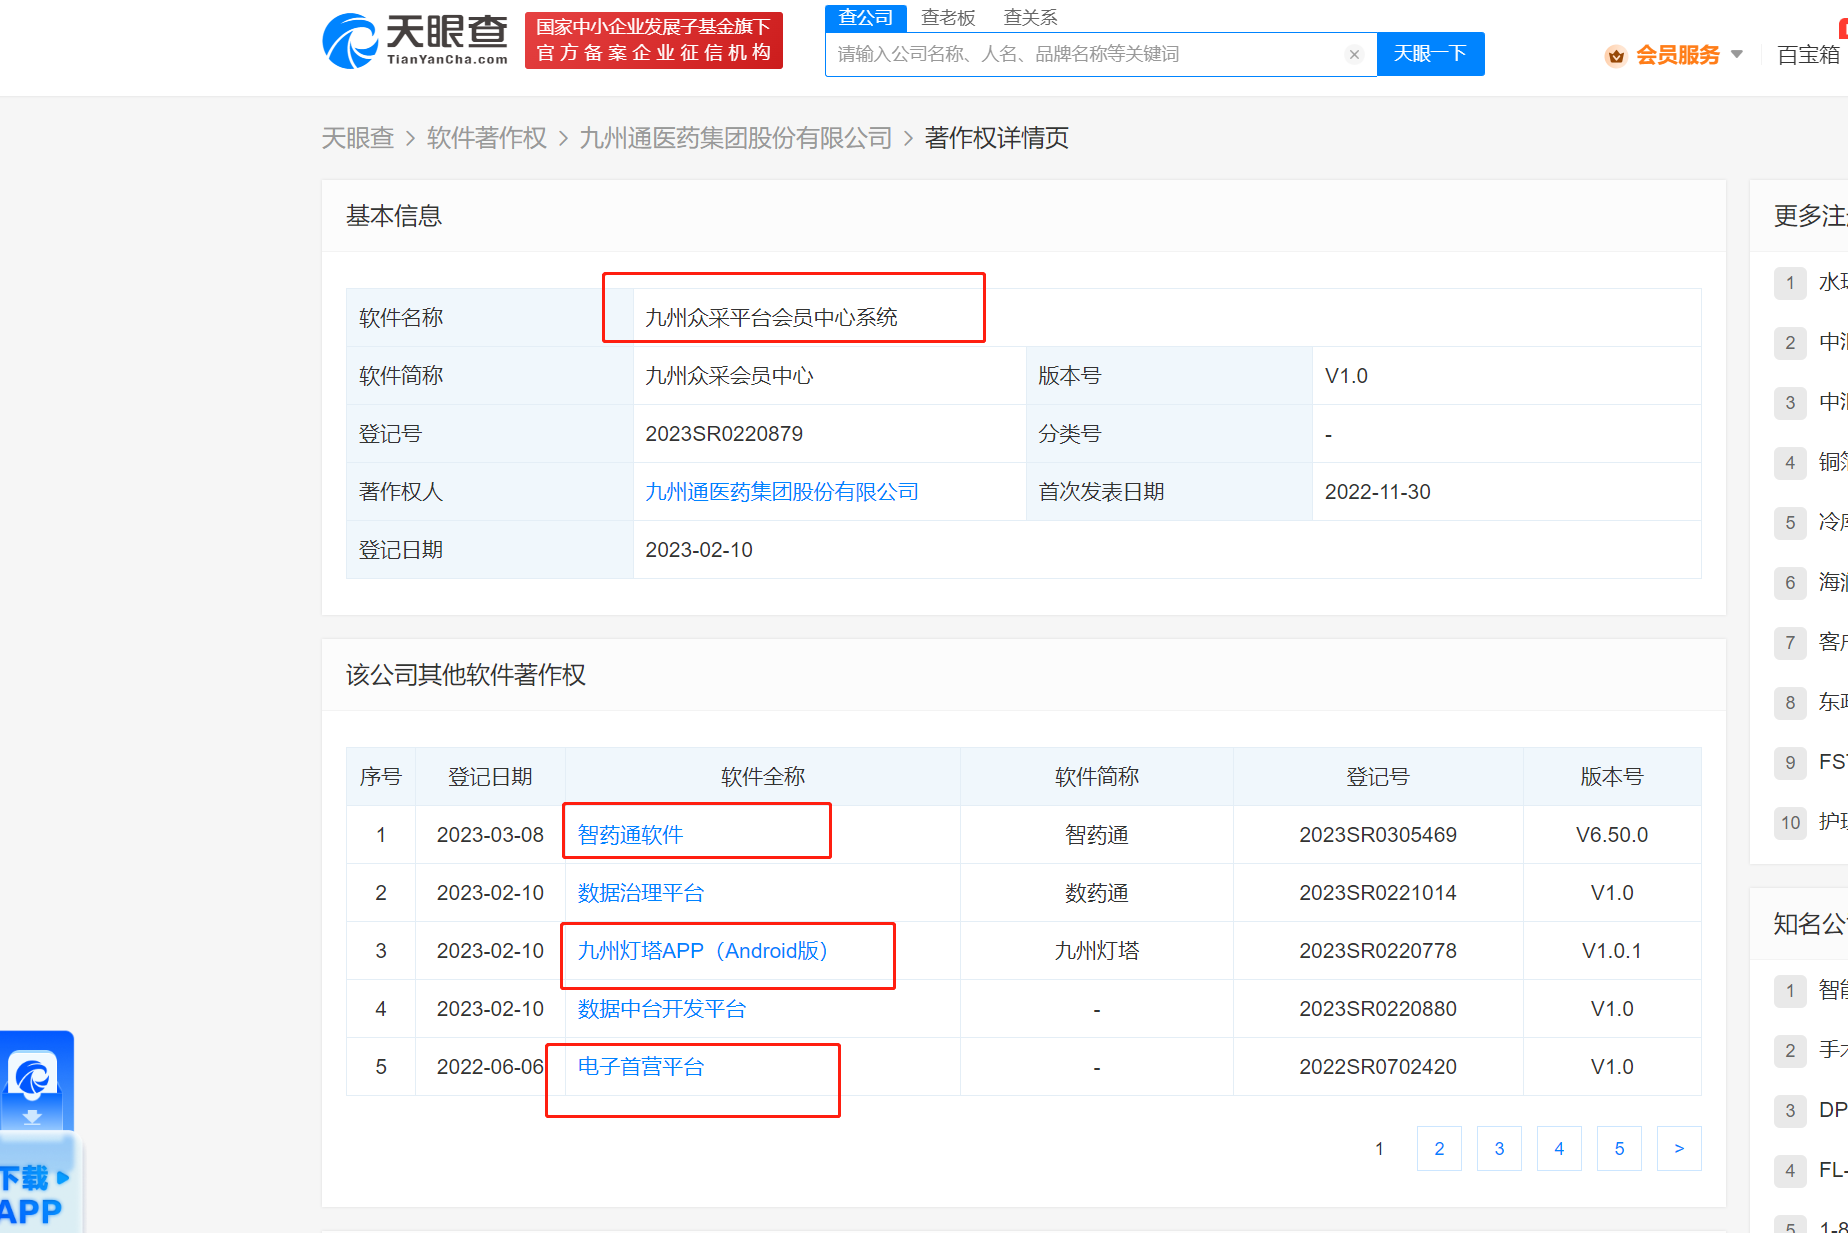Click registration number 2023SR0221014 cell
Image resolution: width=1848 pixels, height=1233 pixels.
point(1378,893)
